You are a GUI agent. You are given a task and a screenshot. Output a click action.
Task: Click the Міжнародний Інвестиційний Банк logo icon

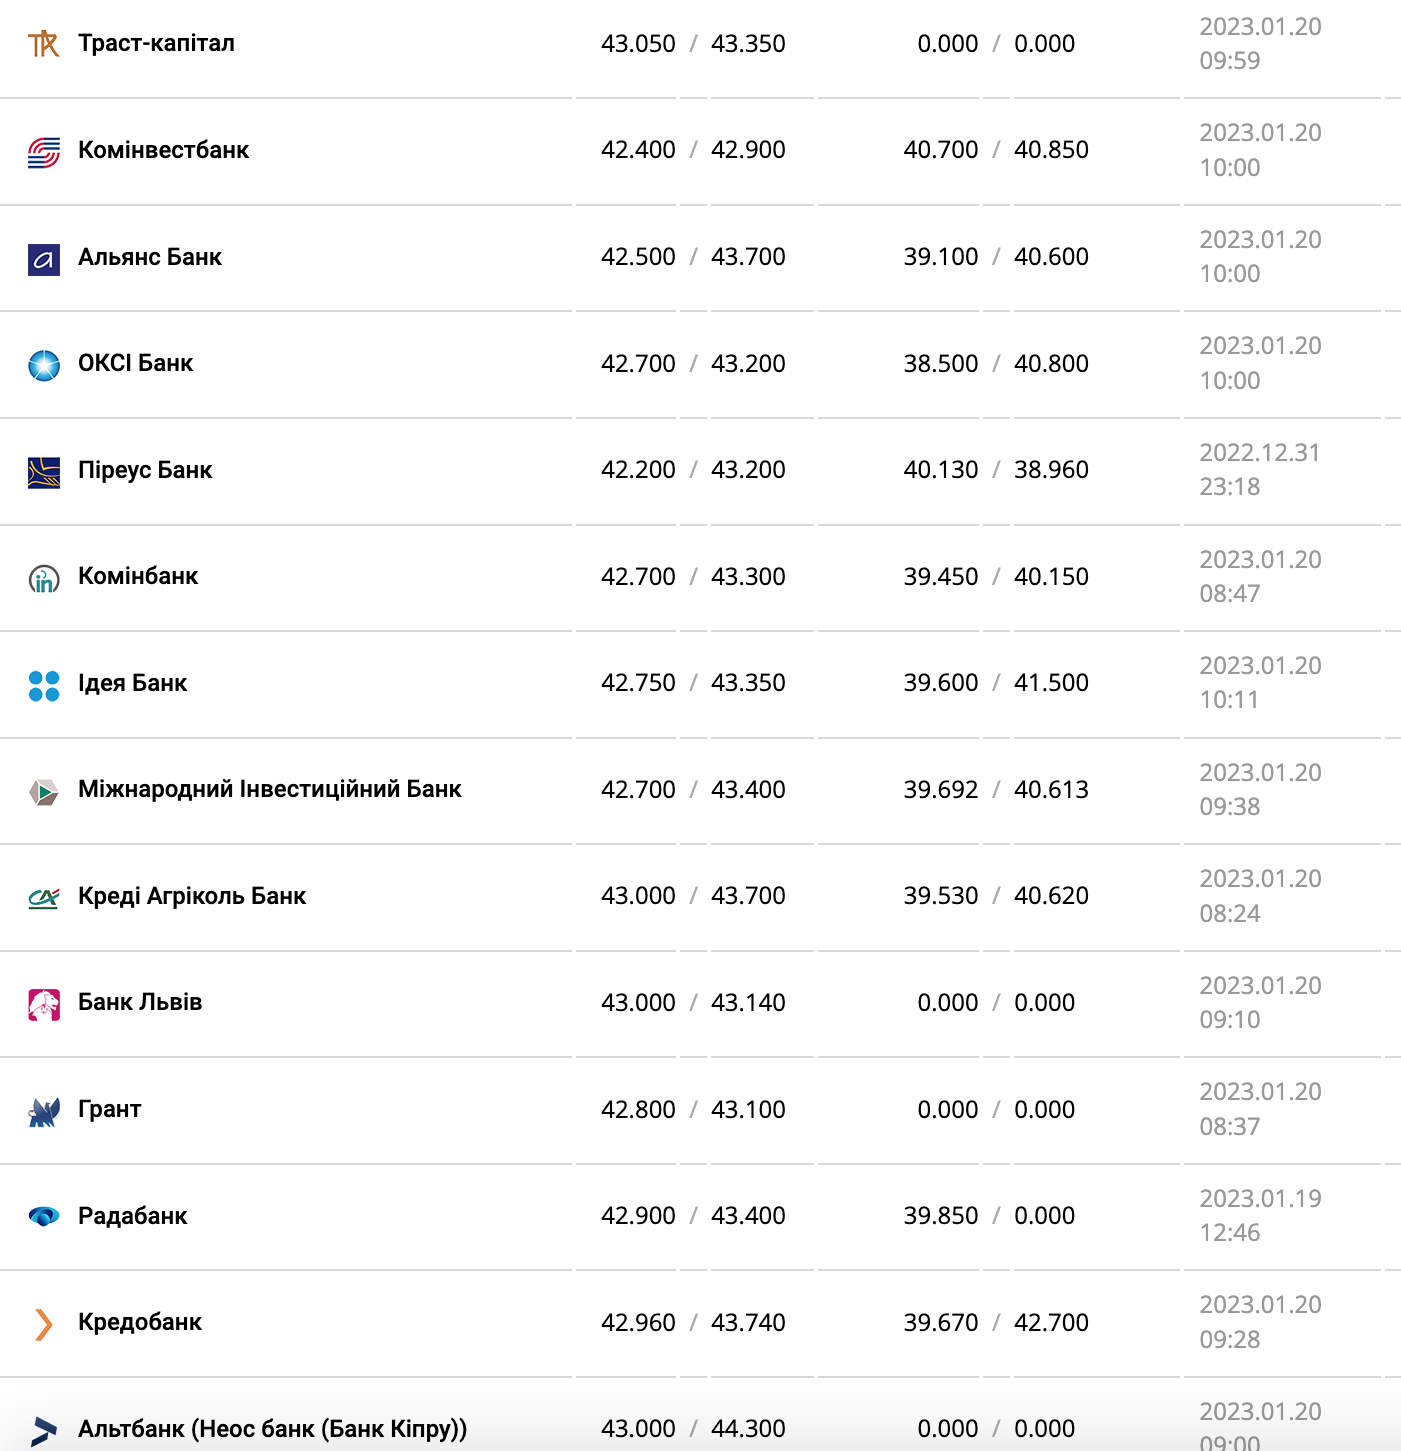point(44,792)
